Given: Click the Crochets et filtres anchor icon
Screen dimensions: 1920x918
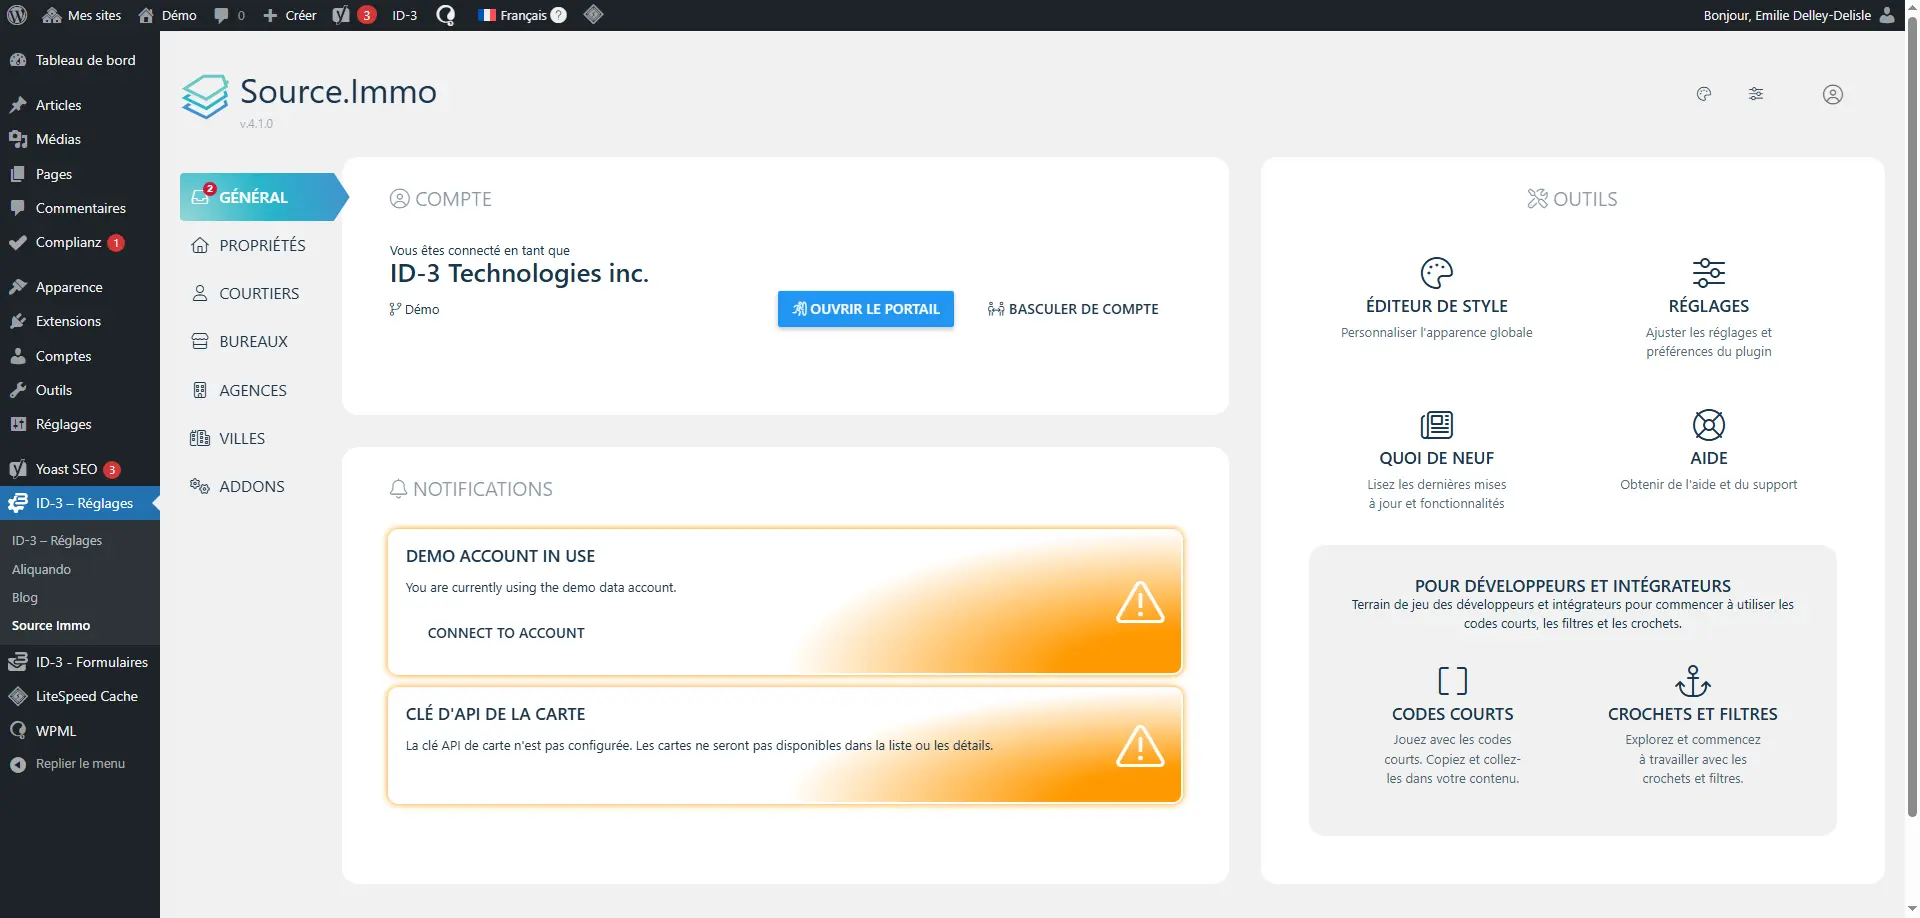Looking at the screenshot, I should [x=1693, y=681].
